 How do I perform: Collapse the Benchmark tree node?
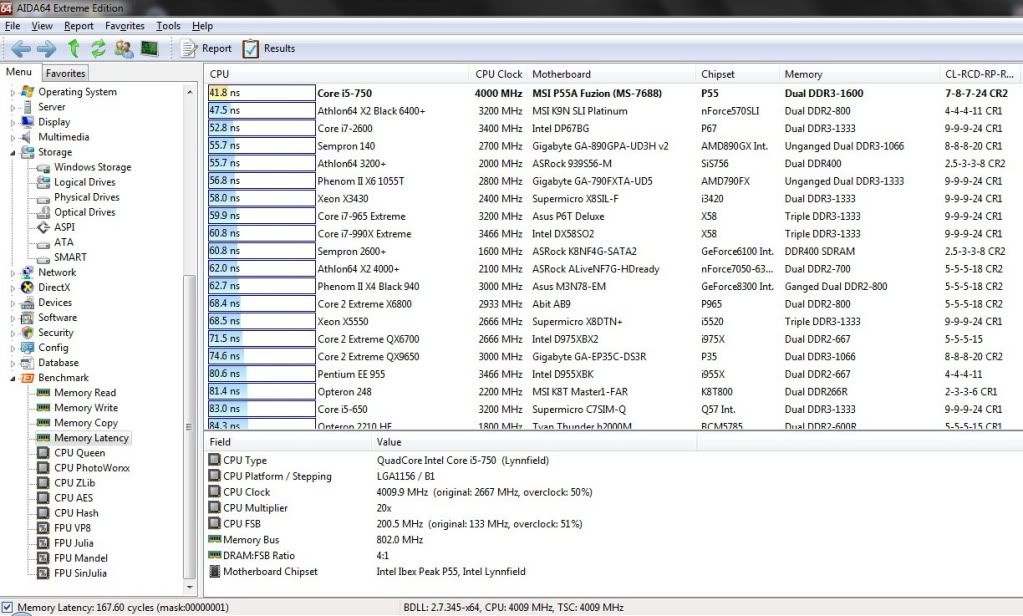tap(12, 378)
